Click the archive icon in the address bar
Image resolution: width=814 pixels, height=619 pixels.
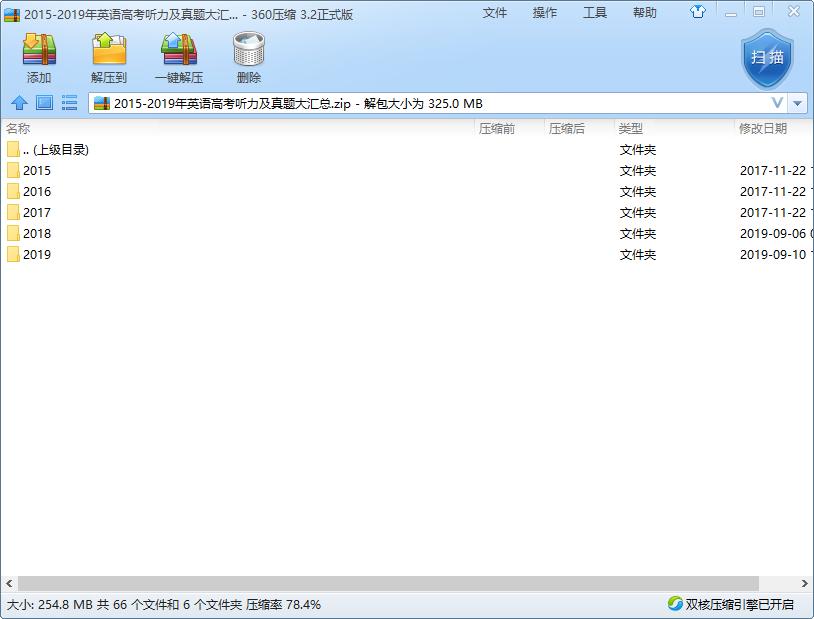(x=103, y=103)
